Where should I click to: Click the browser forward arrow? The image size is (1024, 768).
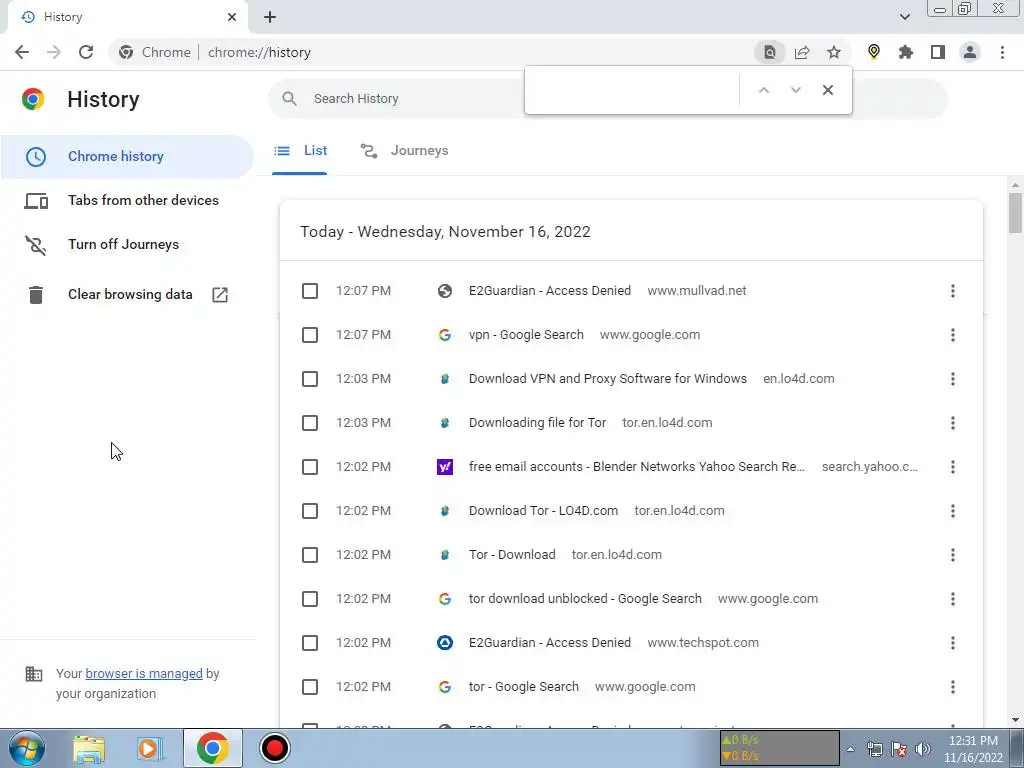(x=54, y=52)
